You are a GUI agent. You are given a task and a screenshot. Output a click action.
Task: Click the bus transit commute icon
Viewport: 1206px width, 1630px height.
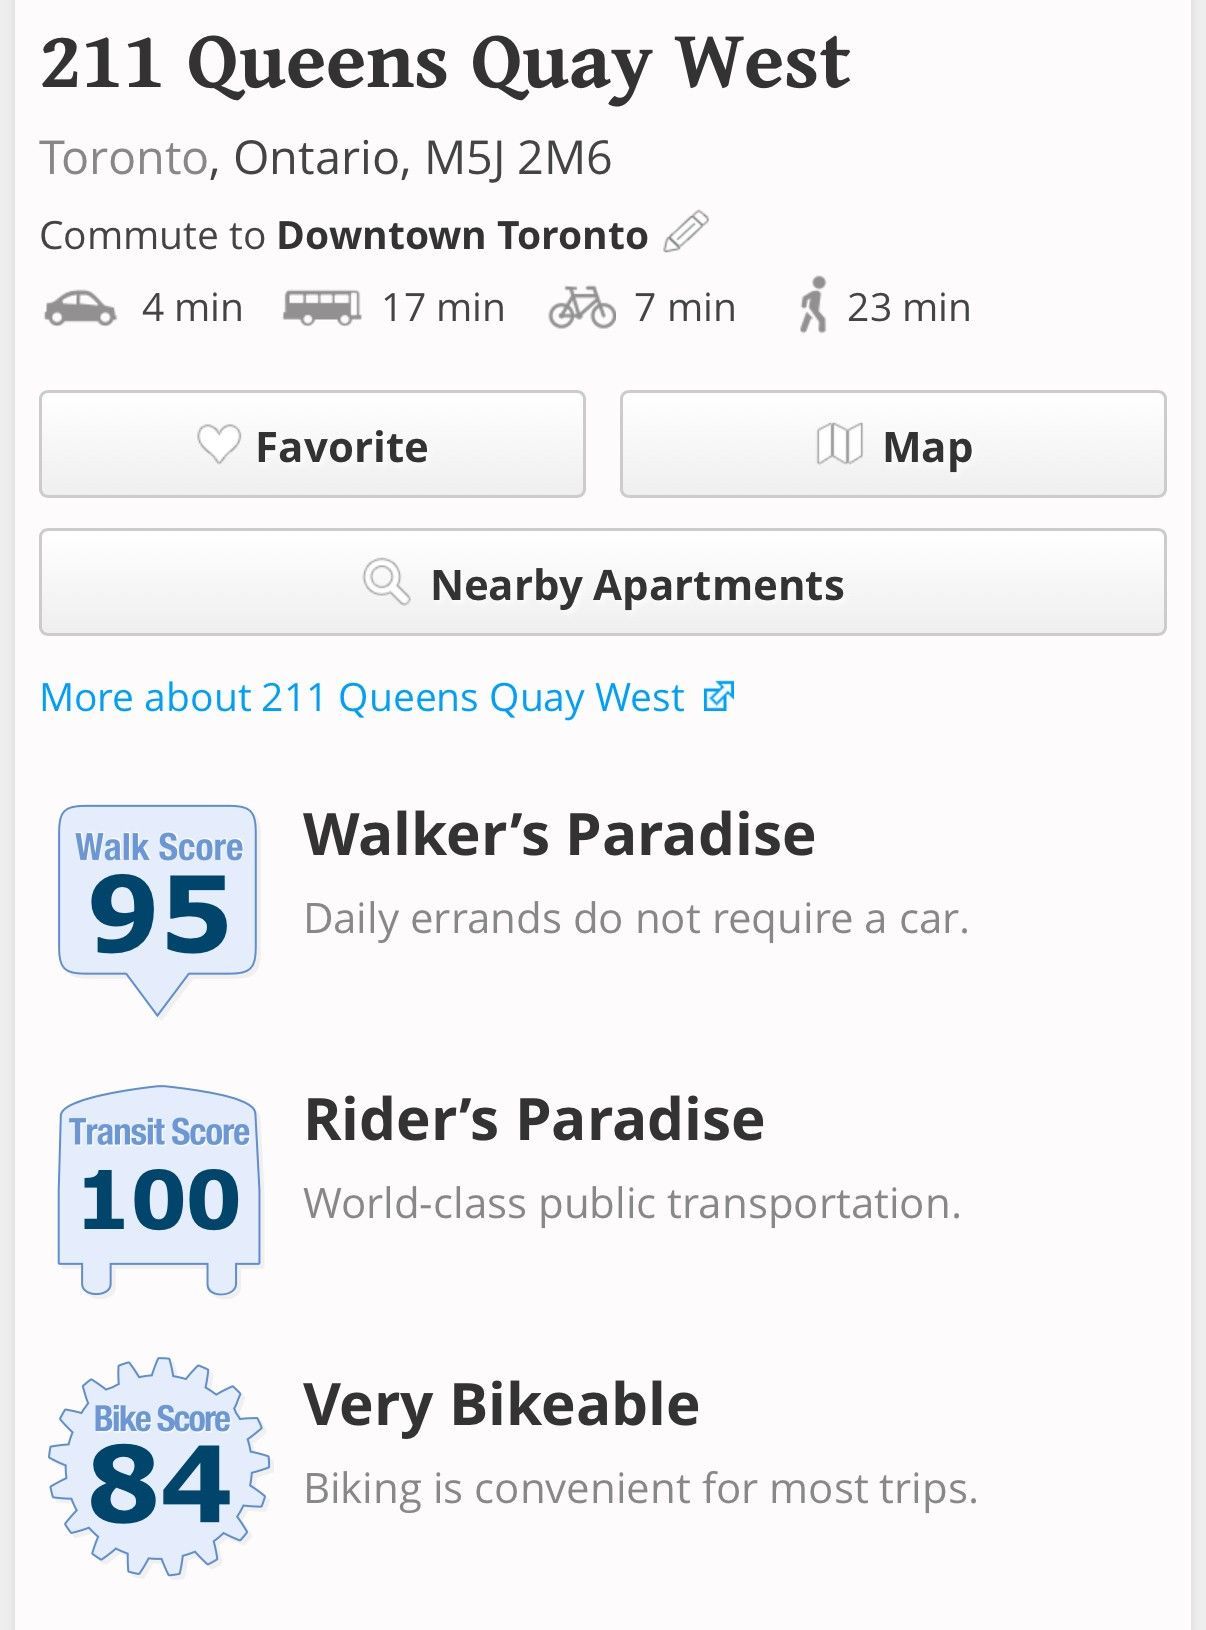tap(321, 307)
